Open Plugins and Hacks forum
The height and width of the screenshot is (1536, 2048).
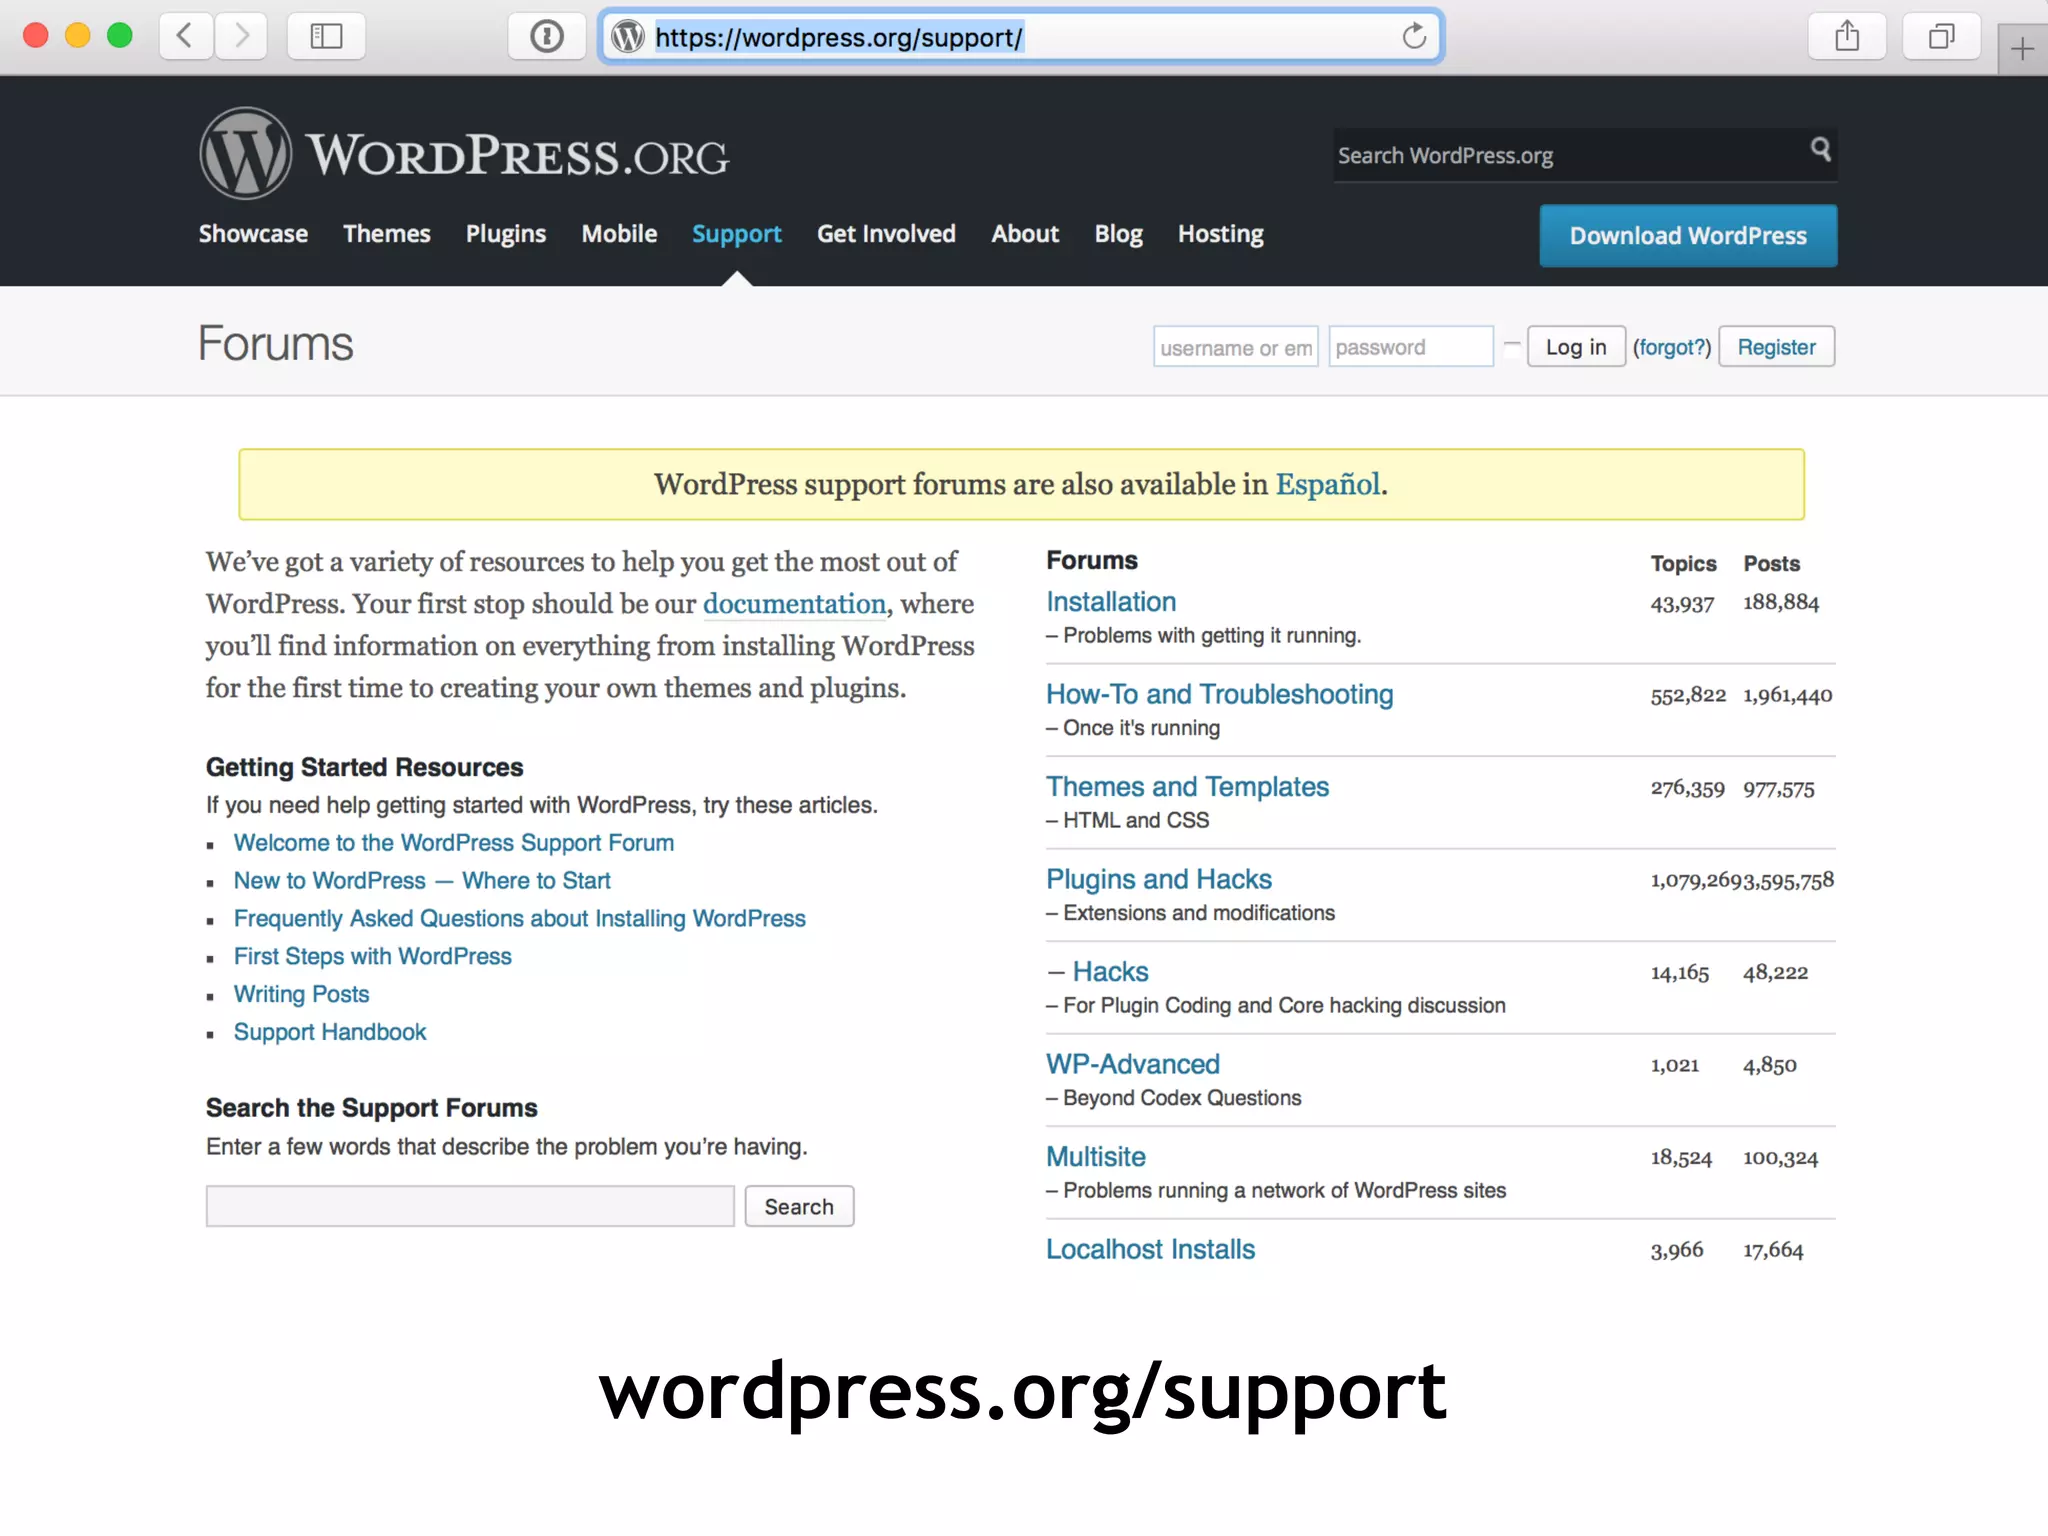point(1158,880)
